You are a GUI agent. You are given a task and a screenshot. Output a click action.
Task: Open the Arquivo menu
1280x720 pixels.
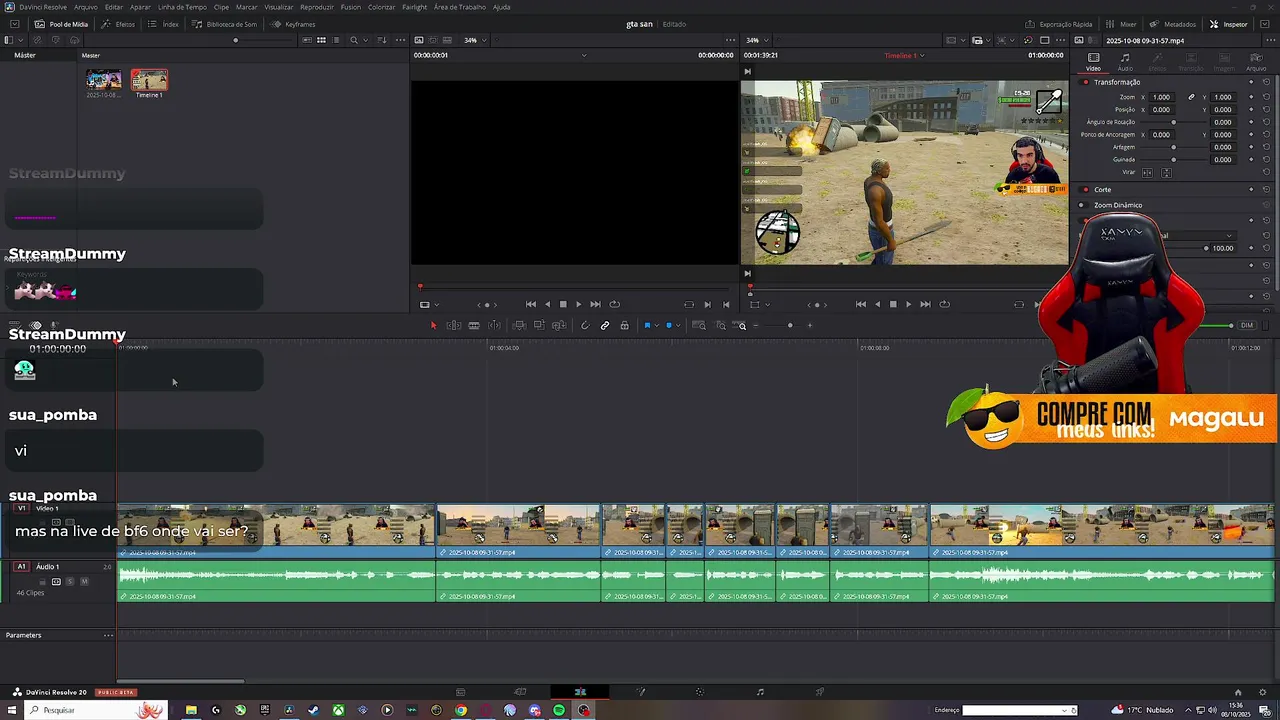pyautogui.click(x=86, y=7)
